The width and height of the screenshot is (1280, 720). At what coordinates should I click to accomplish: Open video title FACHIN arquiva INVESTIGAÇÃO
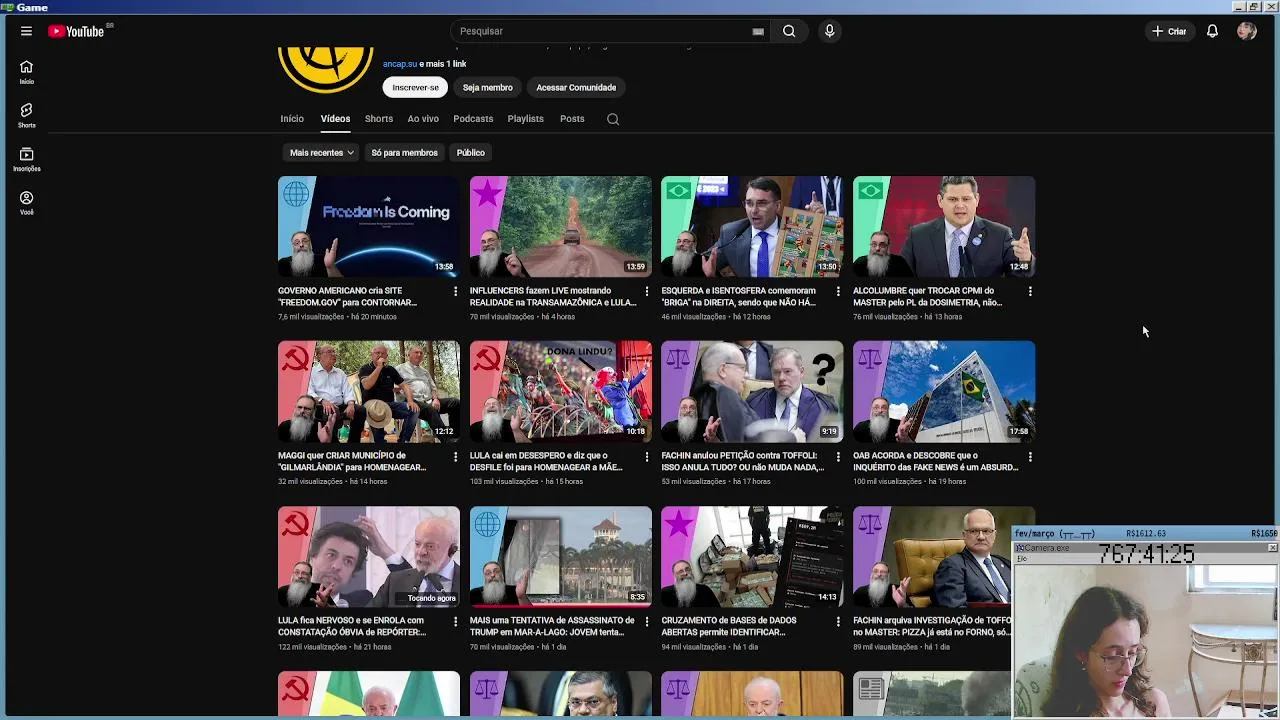coord(932,626)
